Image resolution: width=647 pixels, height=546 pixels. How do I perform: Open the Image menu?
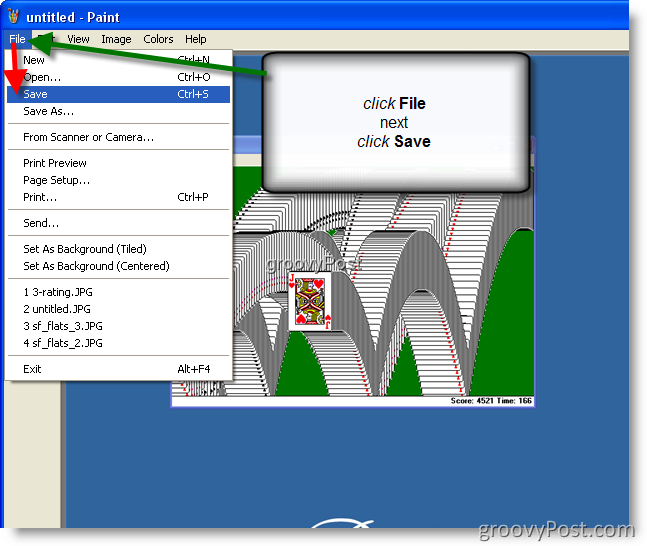[x=116, y=39]
